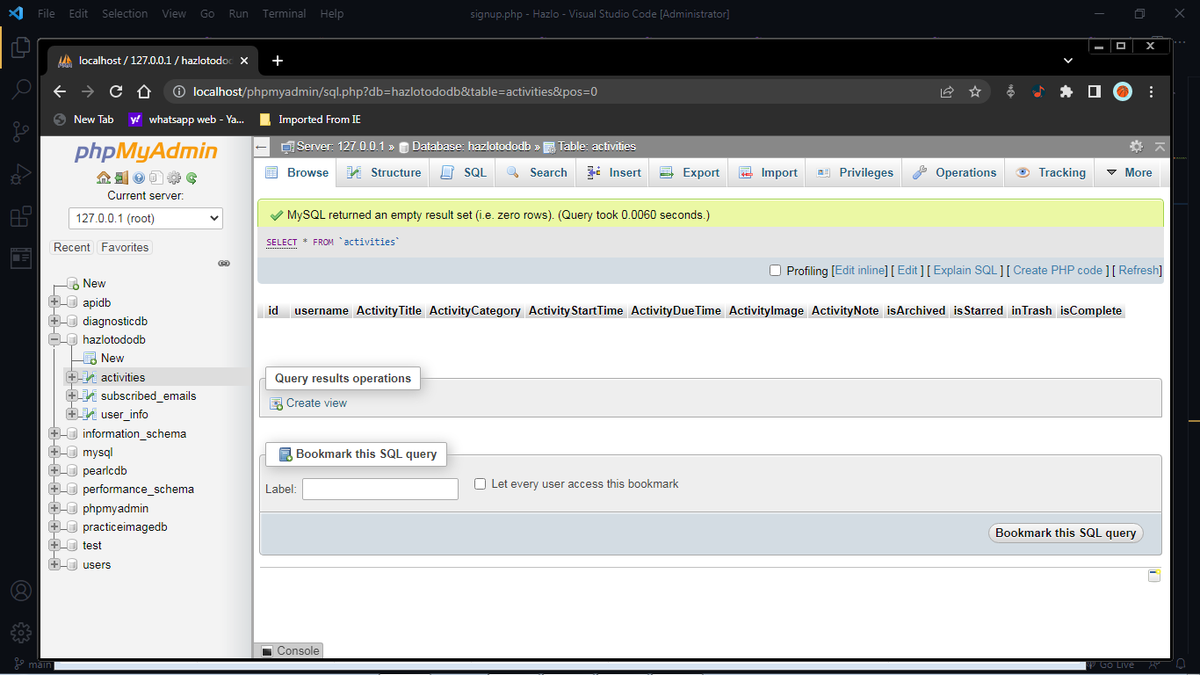Screen dimensions: 1200x675
Task: Click browser Home button
Action: coord(143,91)
